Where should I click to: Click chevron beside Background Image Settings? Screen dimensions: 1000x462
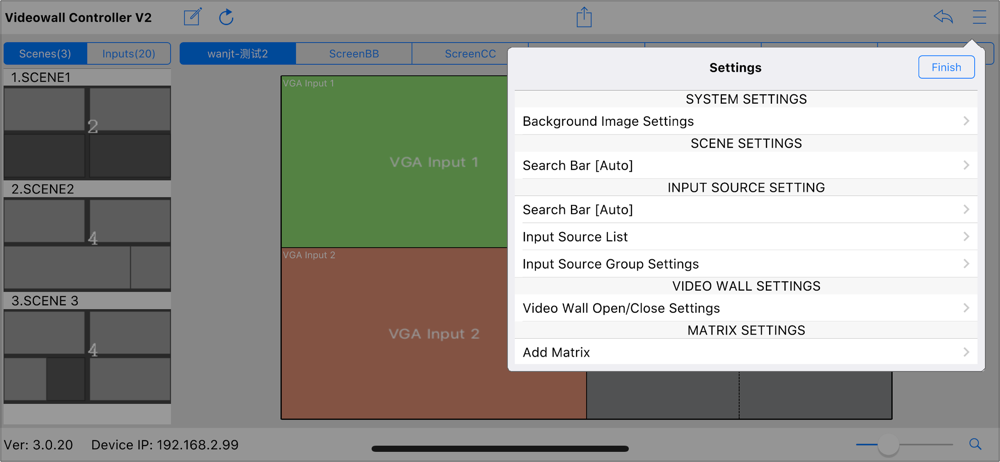[x=967, y=121]
